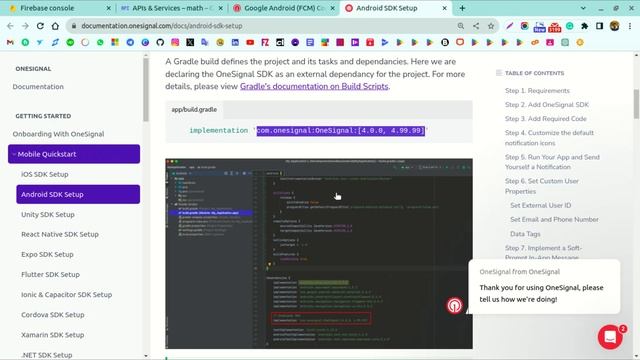The image size is (640, 360).
Task: Open Gradle's documentation on Build Scripts link
Action: click(x=314, y=87)
